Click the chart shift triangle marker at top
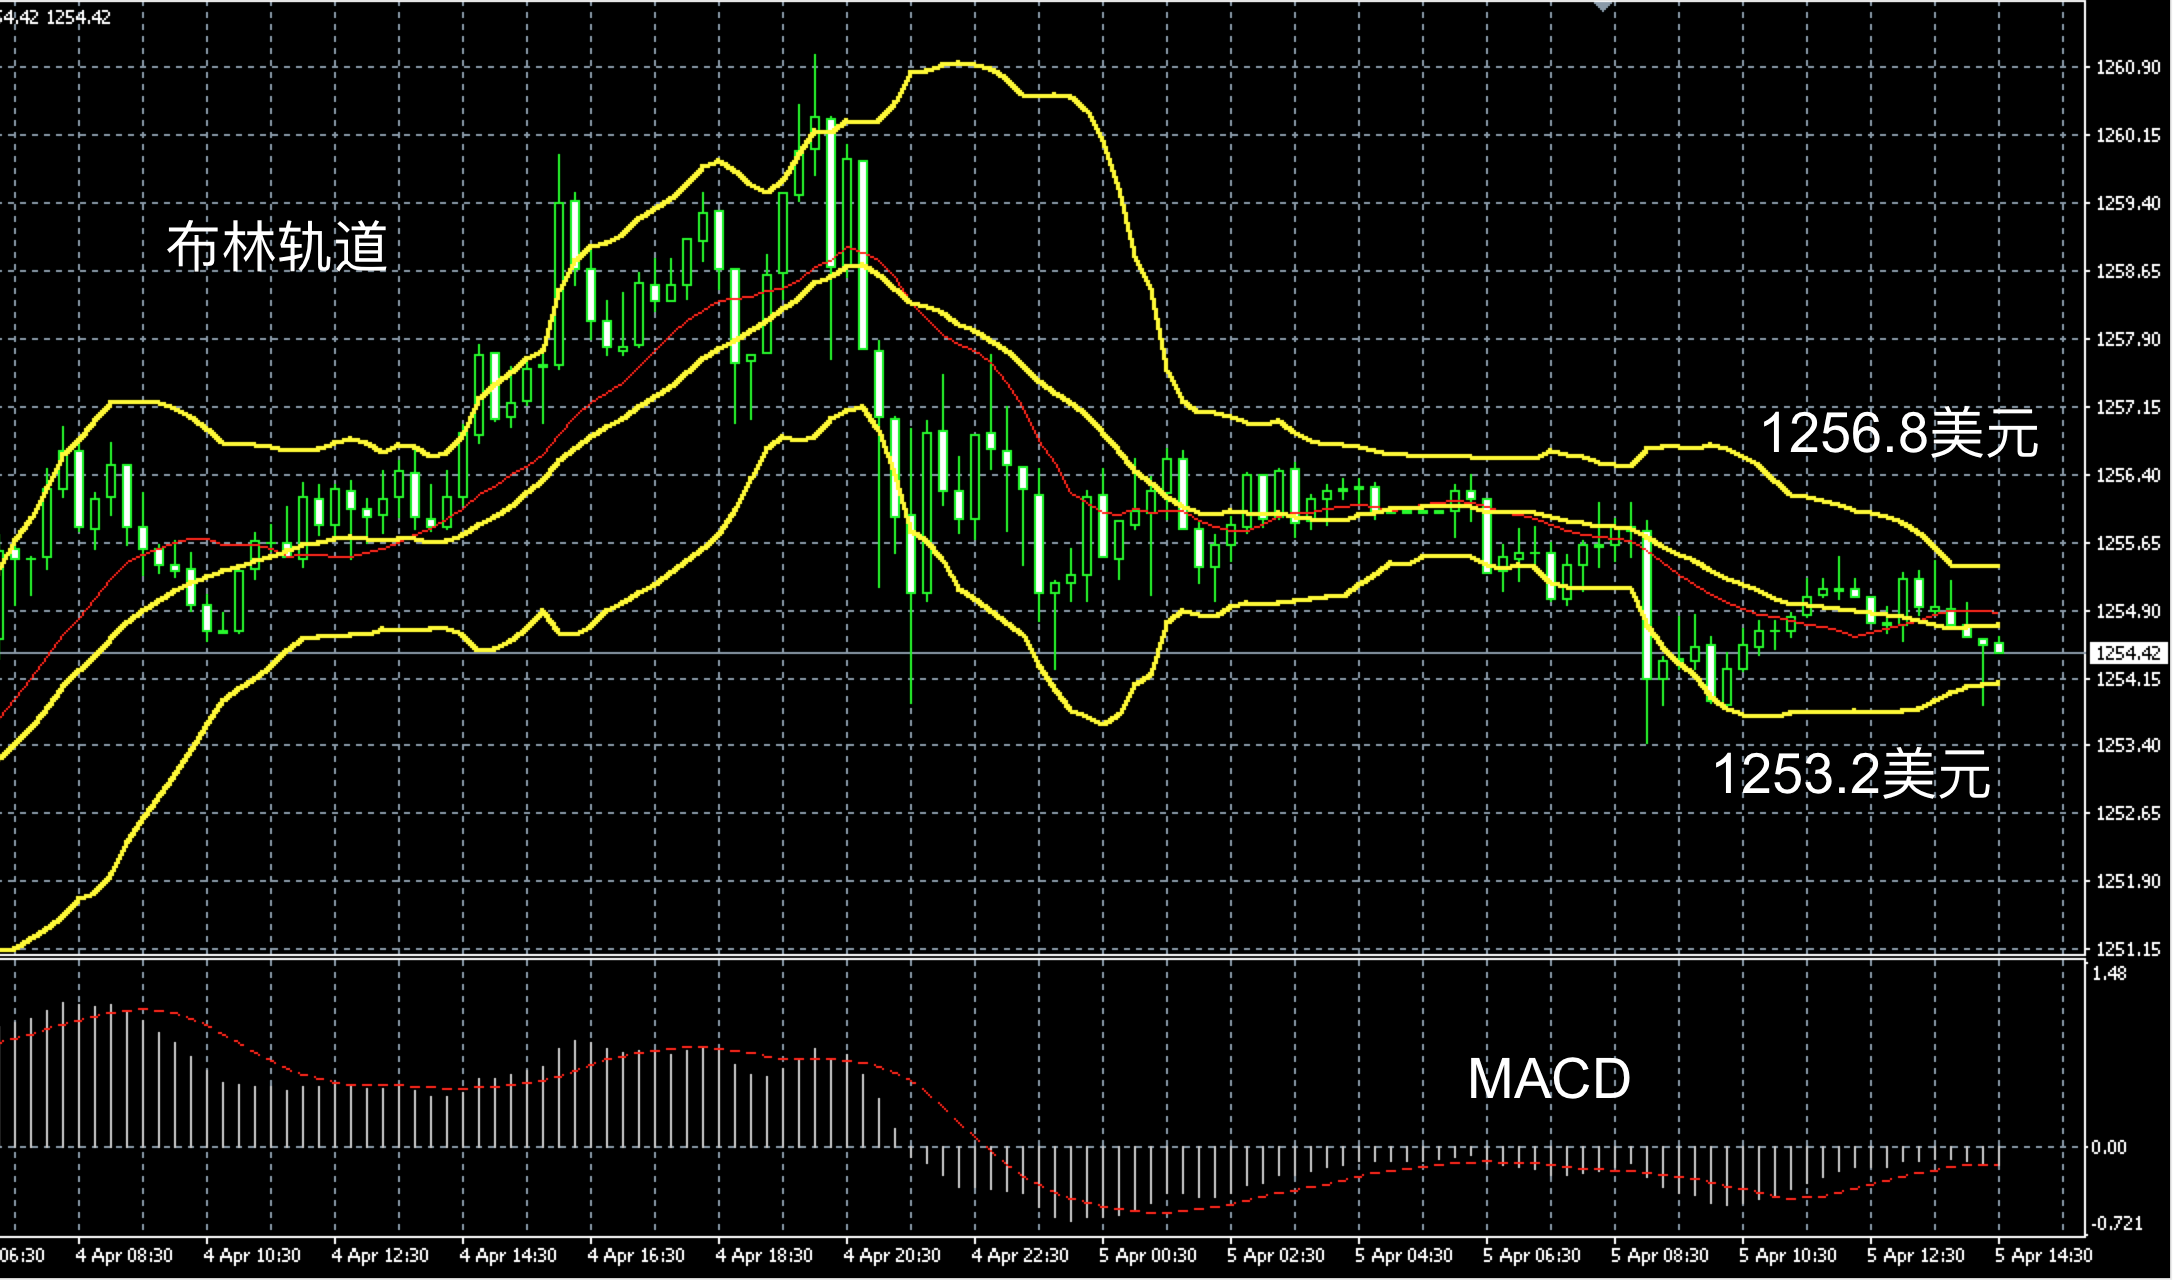 [x=1602, y=6]
